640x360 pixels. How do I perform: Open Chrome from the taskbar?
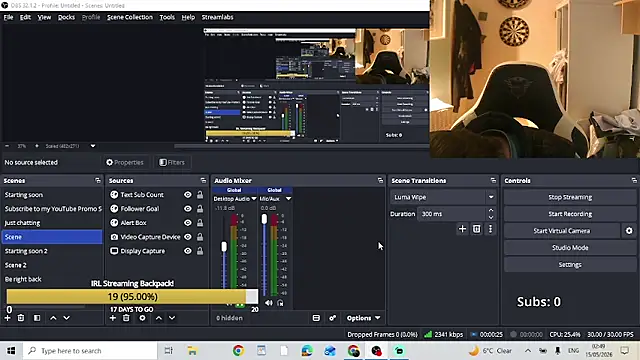[238, 351]
